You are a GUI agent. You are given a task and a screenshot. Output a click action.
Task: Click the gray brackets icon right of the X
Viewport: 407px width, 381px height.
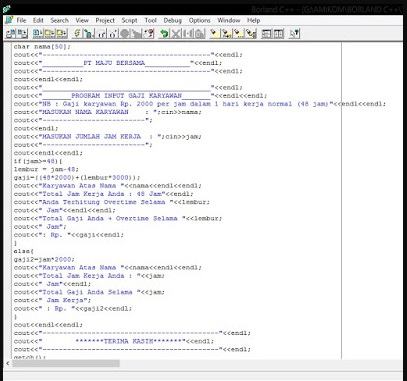(x=188, y=33)
